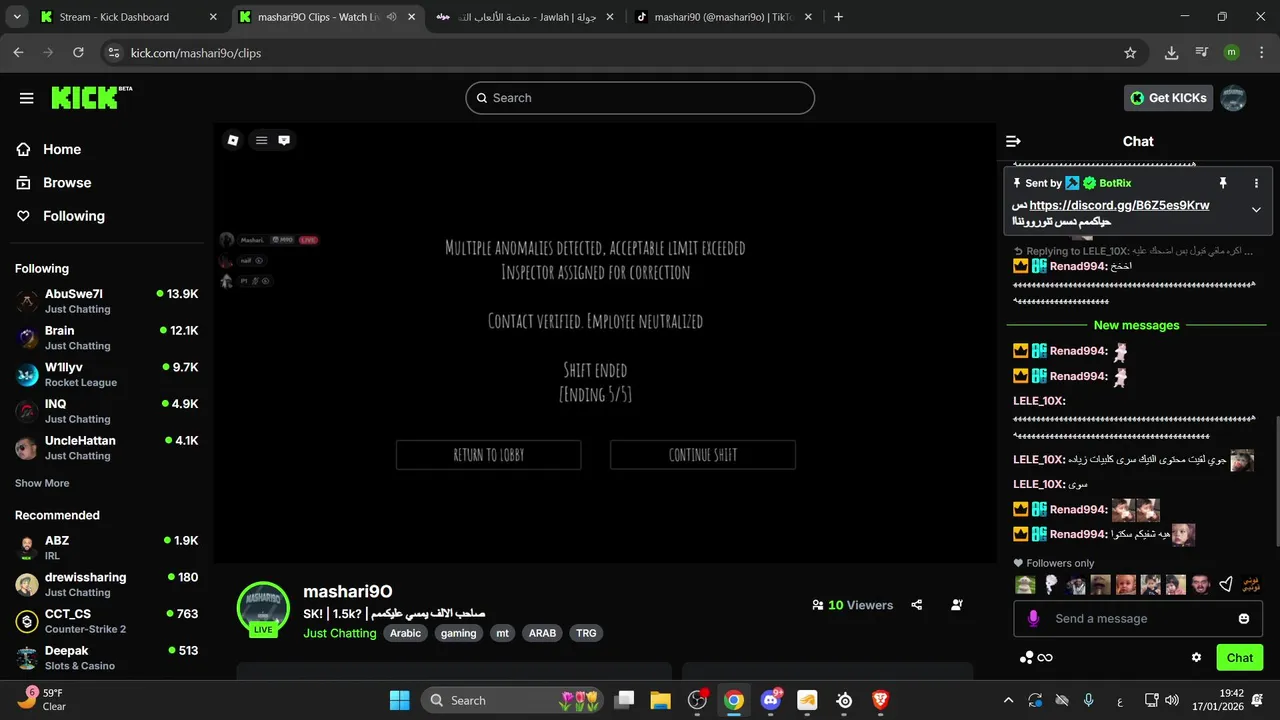Click the share stream icon
1280x720 pixels.
[917, 605]
